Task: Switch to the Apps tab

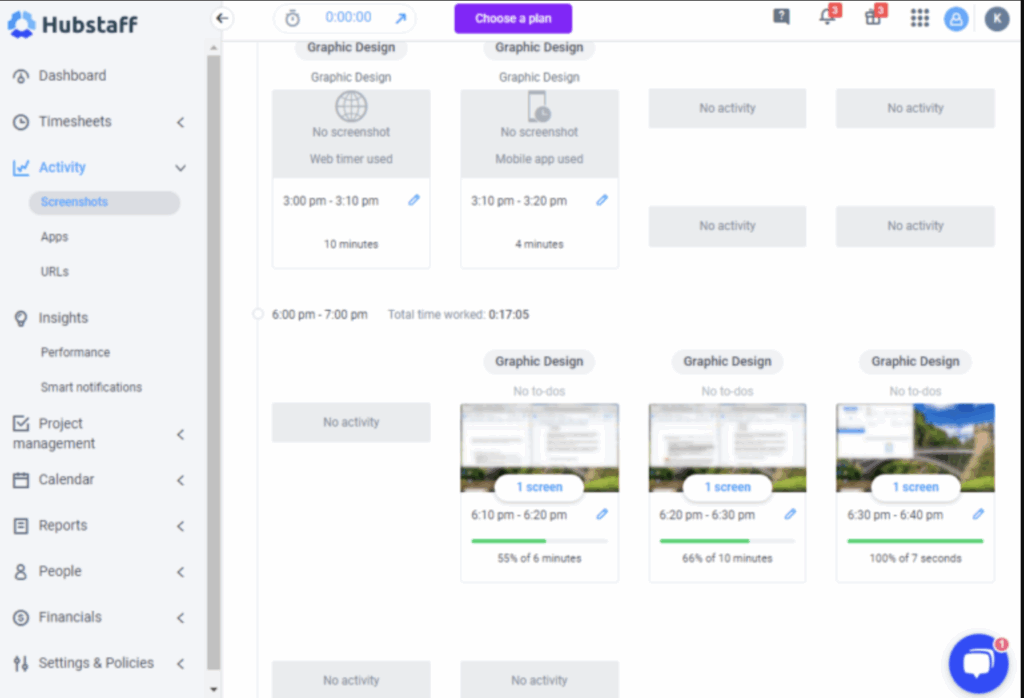Action: [x=55, y=236]
